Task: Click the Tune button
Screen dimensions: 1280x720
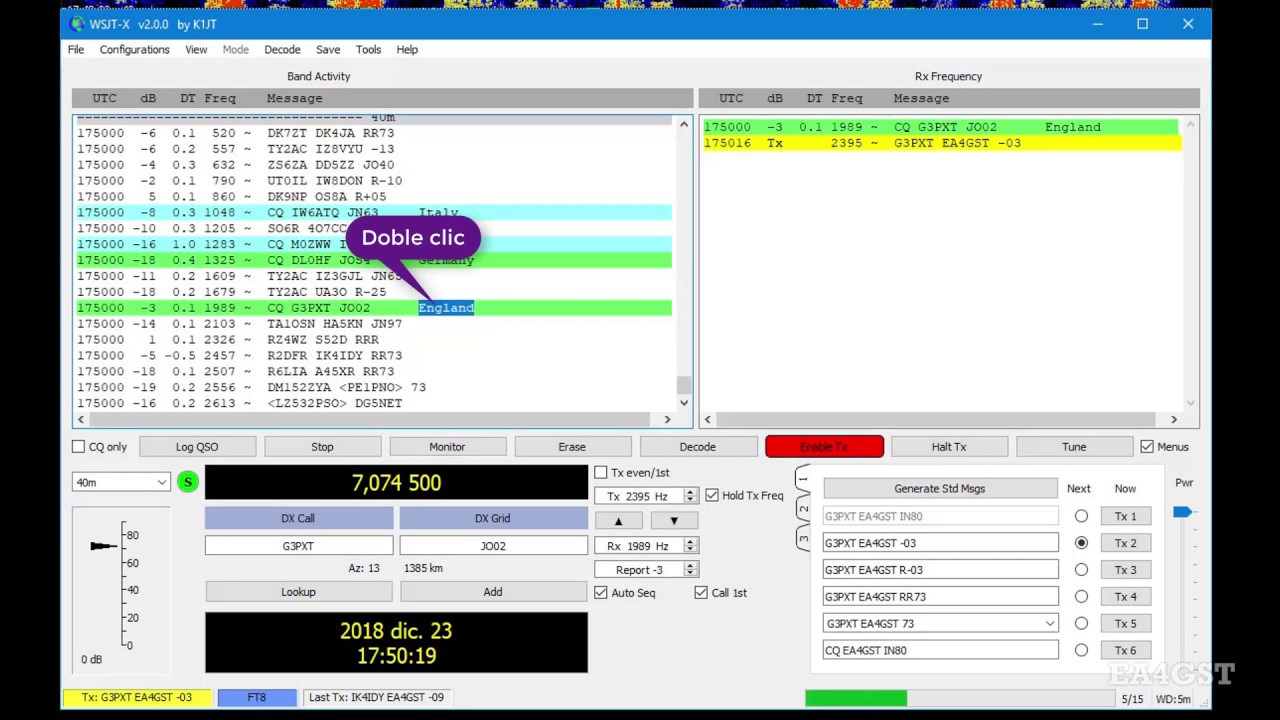Action: pos(1074,447)
